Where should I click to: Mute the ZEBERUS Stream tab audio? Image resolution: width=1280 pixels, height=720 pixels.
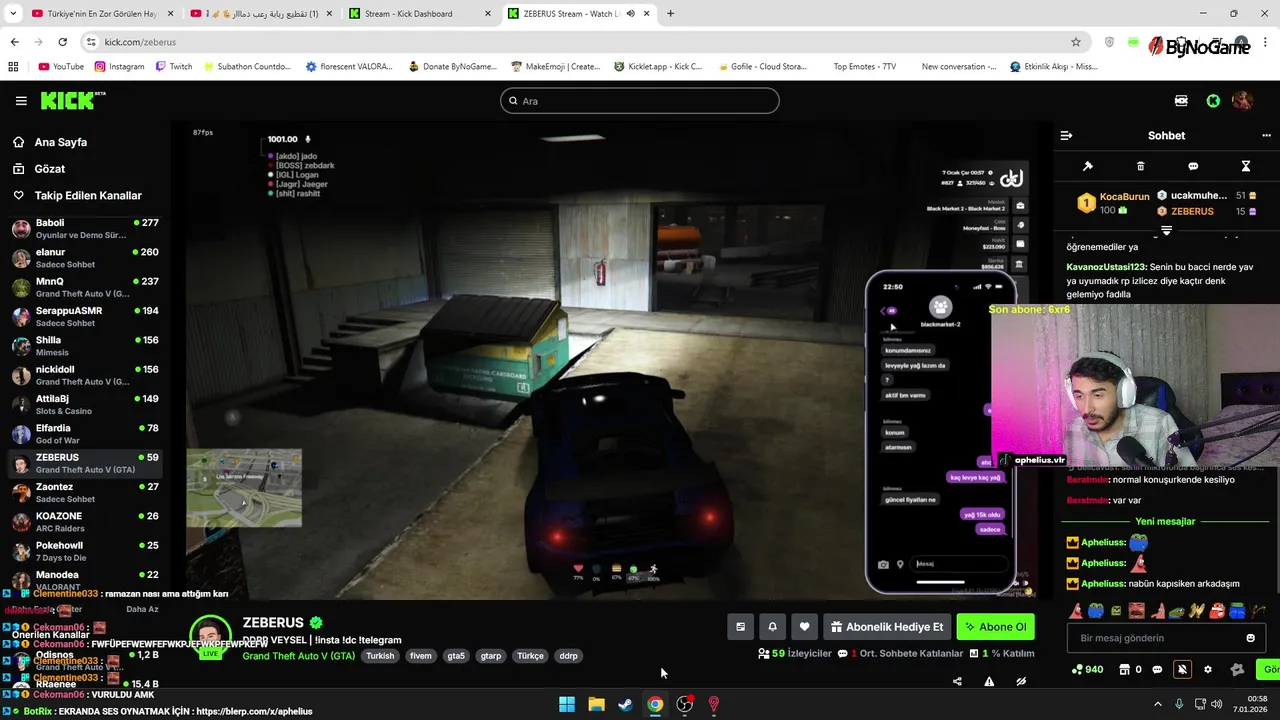click(x=630, y=14)
